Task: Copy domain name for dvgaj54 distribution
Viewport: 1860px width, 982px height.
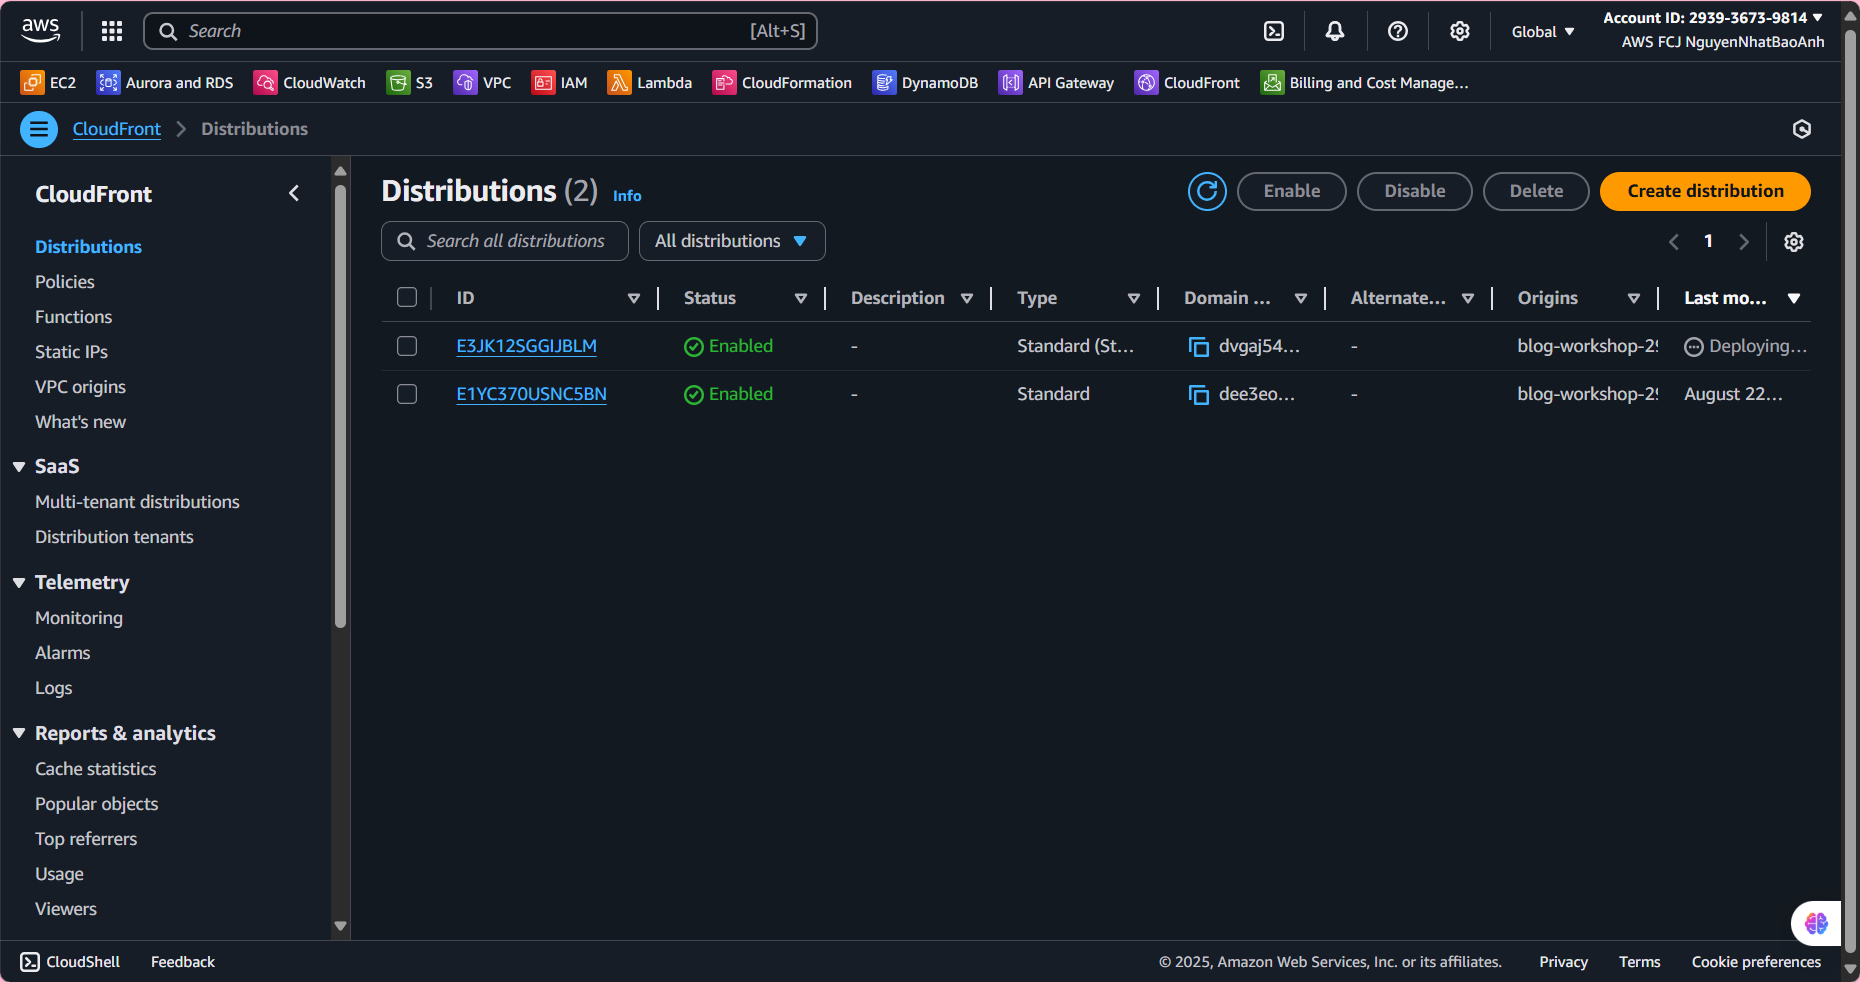Action: [x=1198, y=347]
